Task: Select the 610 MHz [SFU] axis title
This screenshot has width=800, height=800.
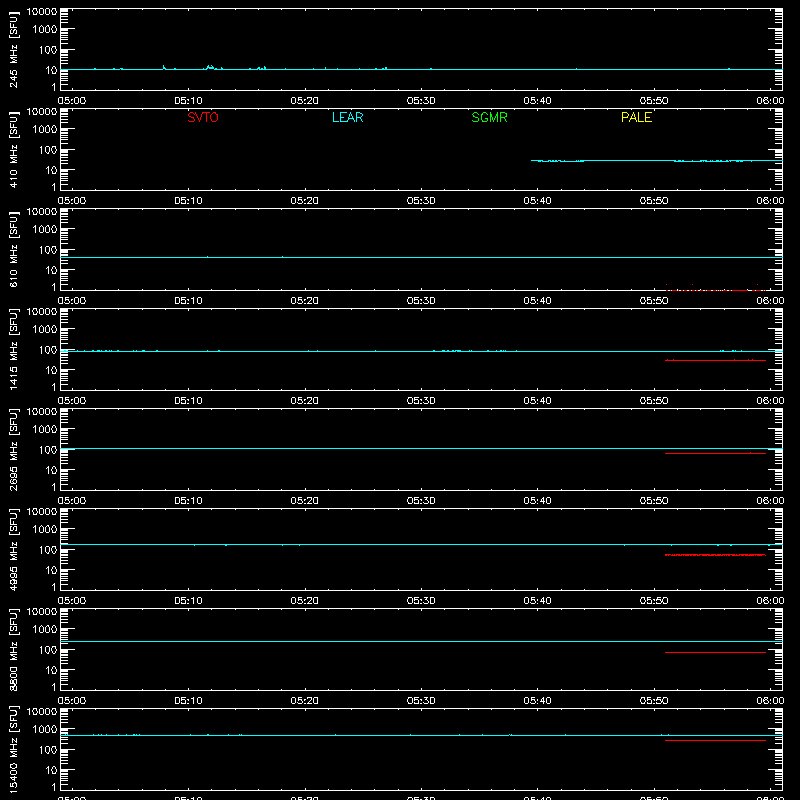Action: pos(13,249)
